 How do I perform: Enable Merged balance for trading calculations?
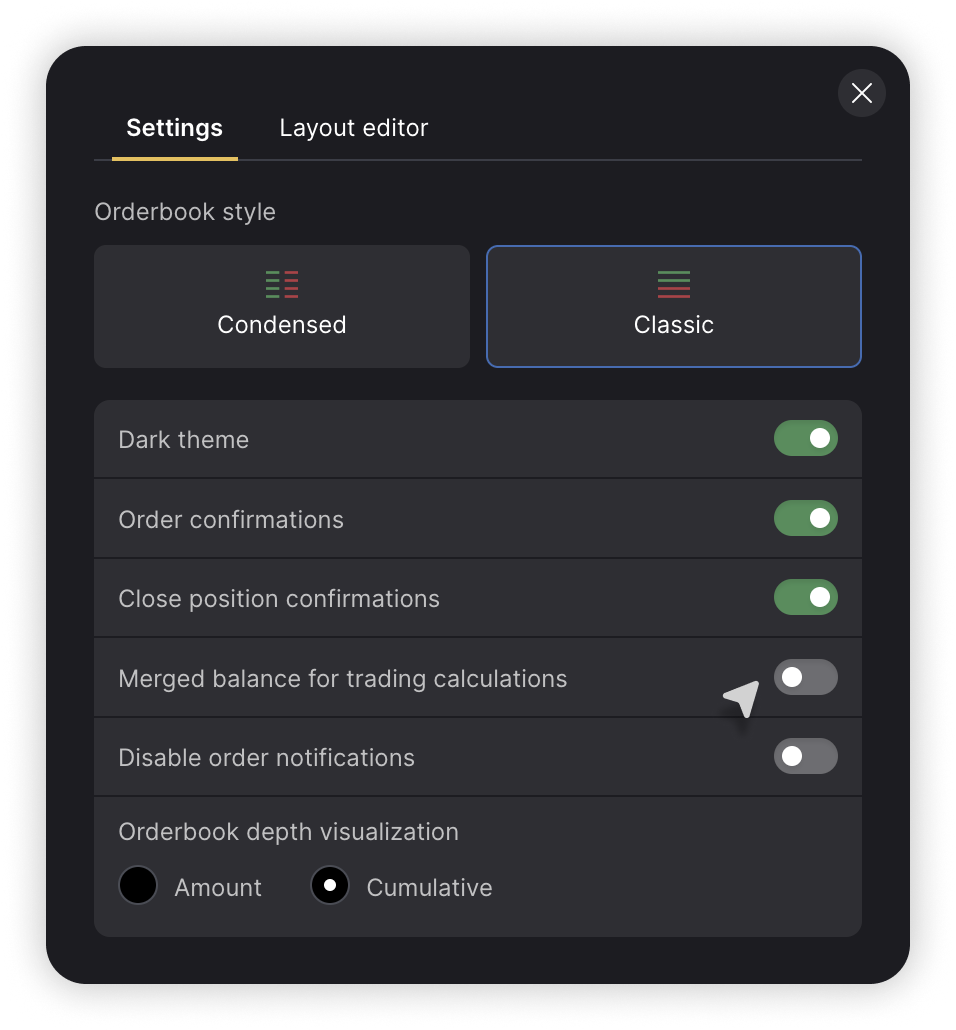[806, 677]
